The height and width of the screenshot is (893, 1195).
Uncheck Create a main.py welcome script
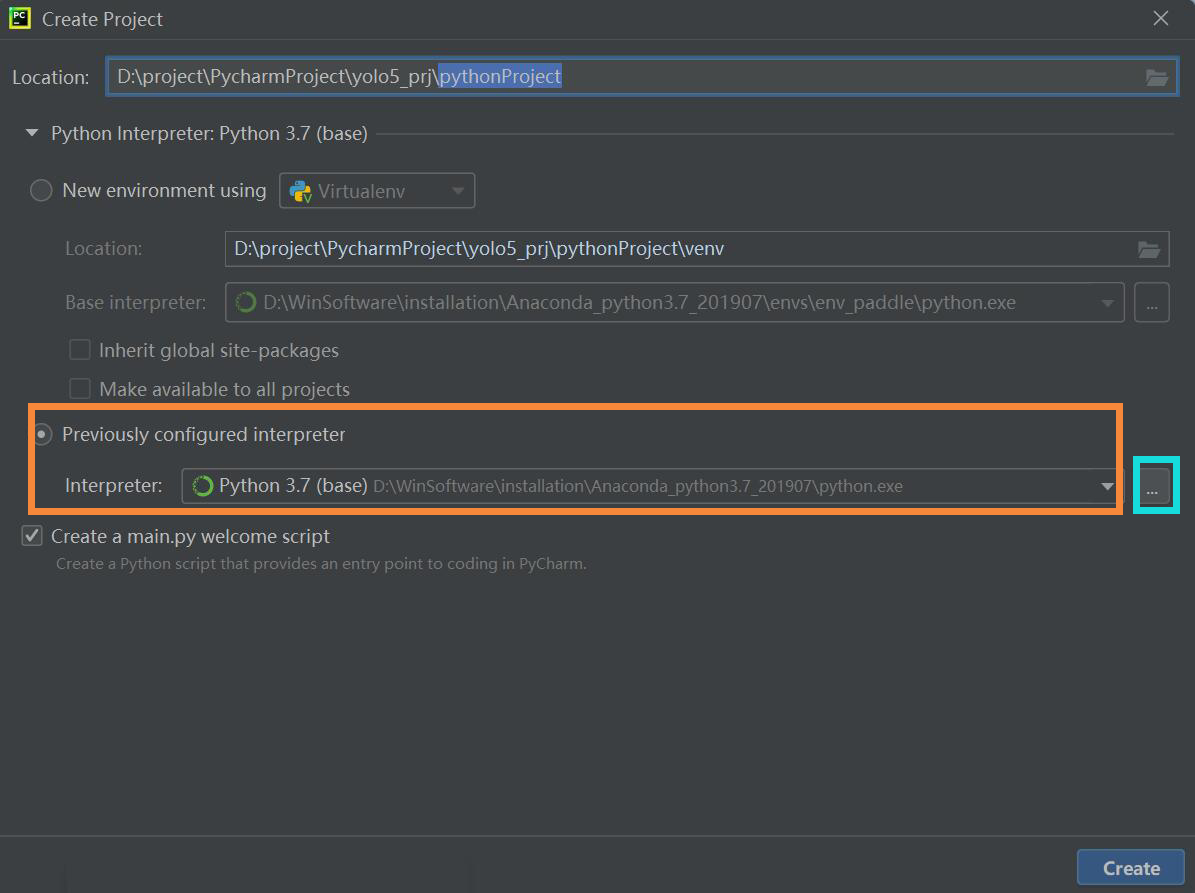tap(32, 536)
